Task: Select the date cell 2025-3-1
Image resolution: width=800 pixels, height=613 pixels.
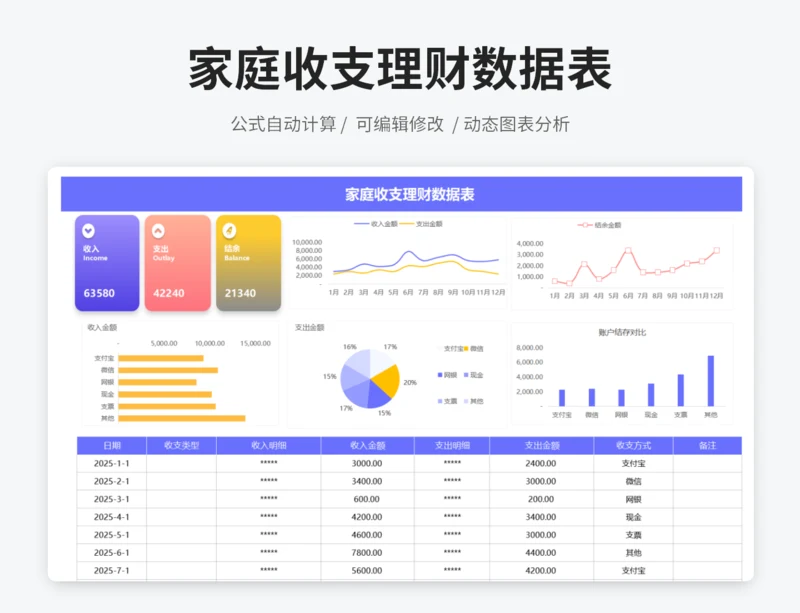Action: (112, 499)
